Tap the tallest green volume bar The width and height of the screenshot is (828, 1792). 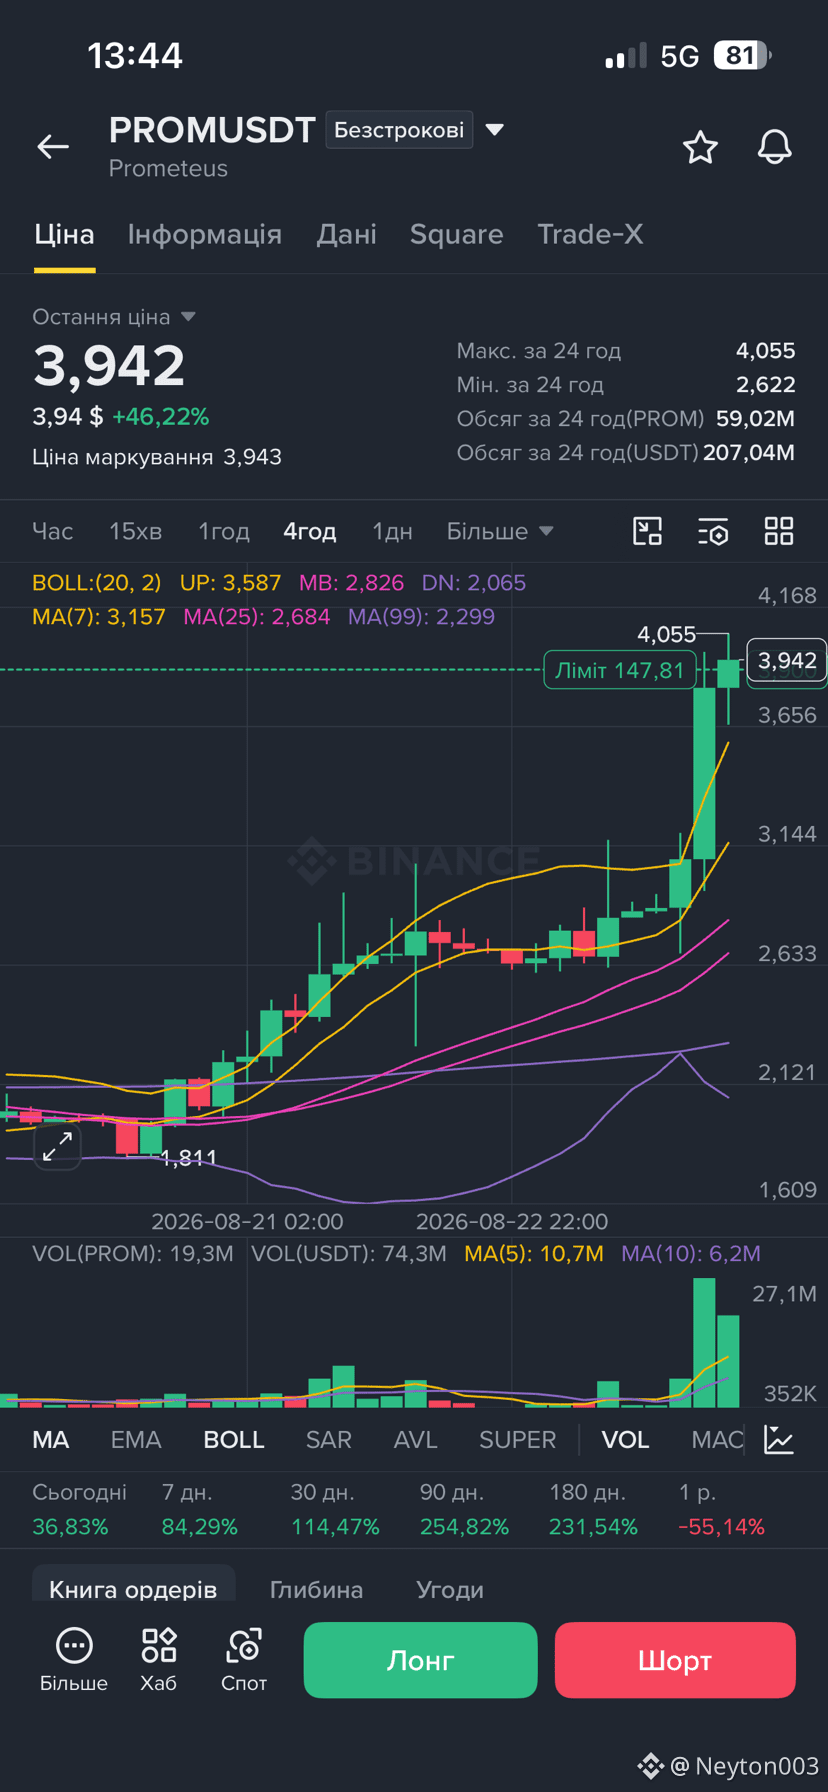(705, 1343)
